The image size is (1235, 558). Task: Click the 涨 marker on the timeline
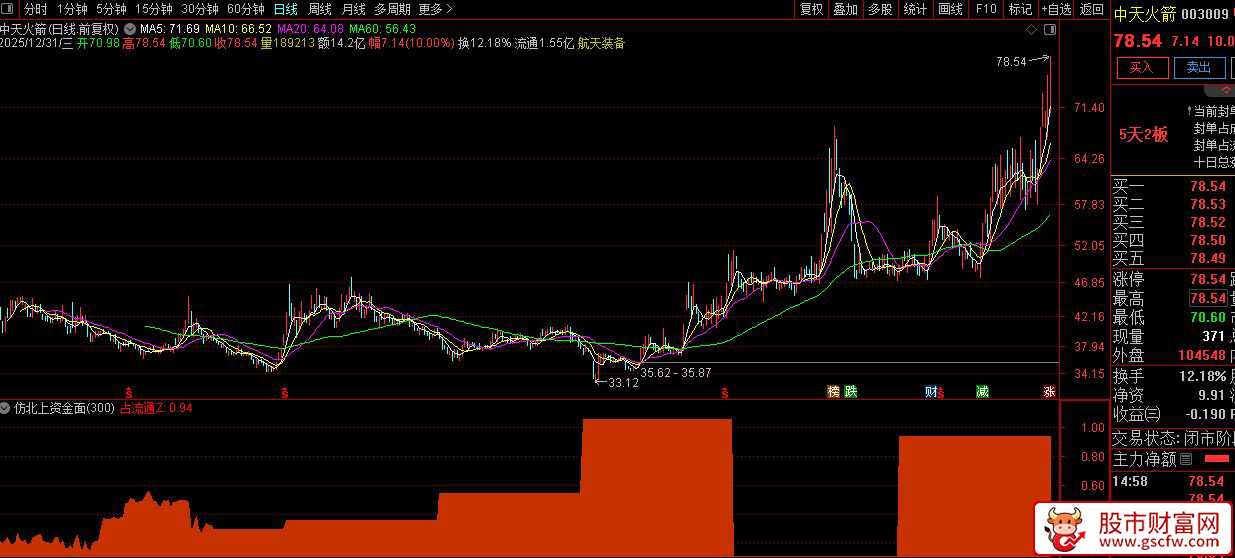tap(1049, 391)
